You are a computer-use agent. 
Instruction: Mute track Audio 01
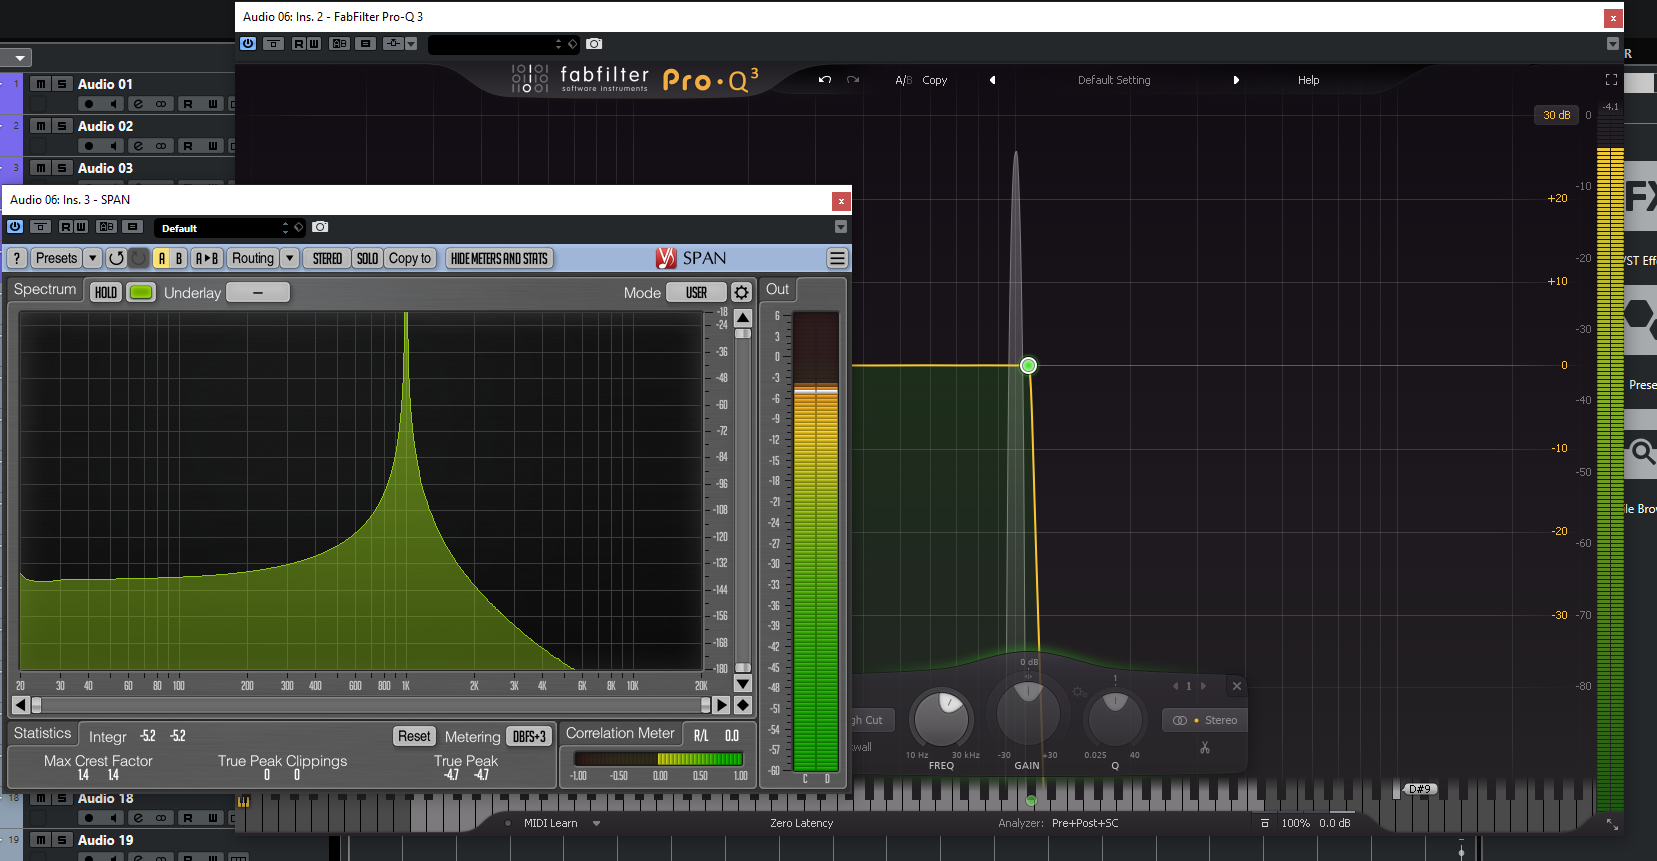click(40, 84)
